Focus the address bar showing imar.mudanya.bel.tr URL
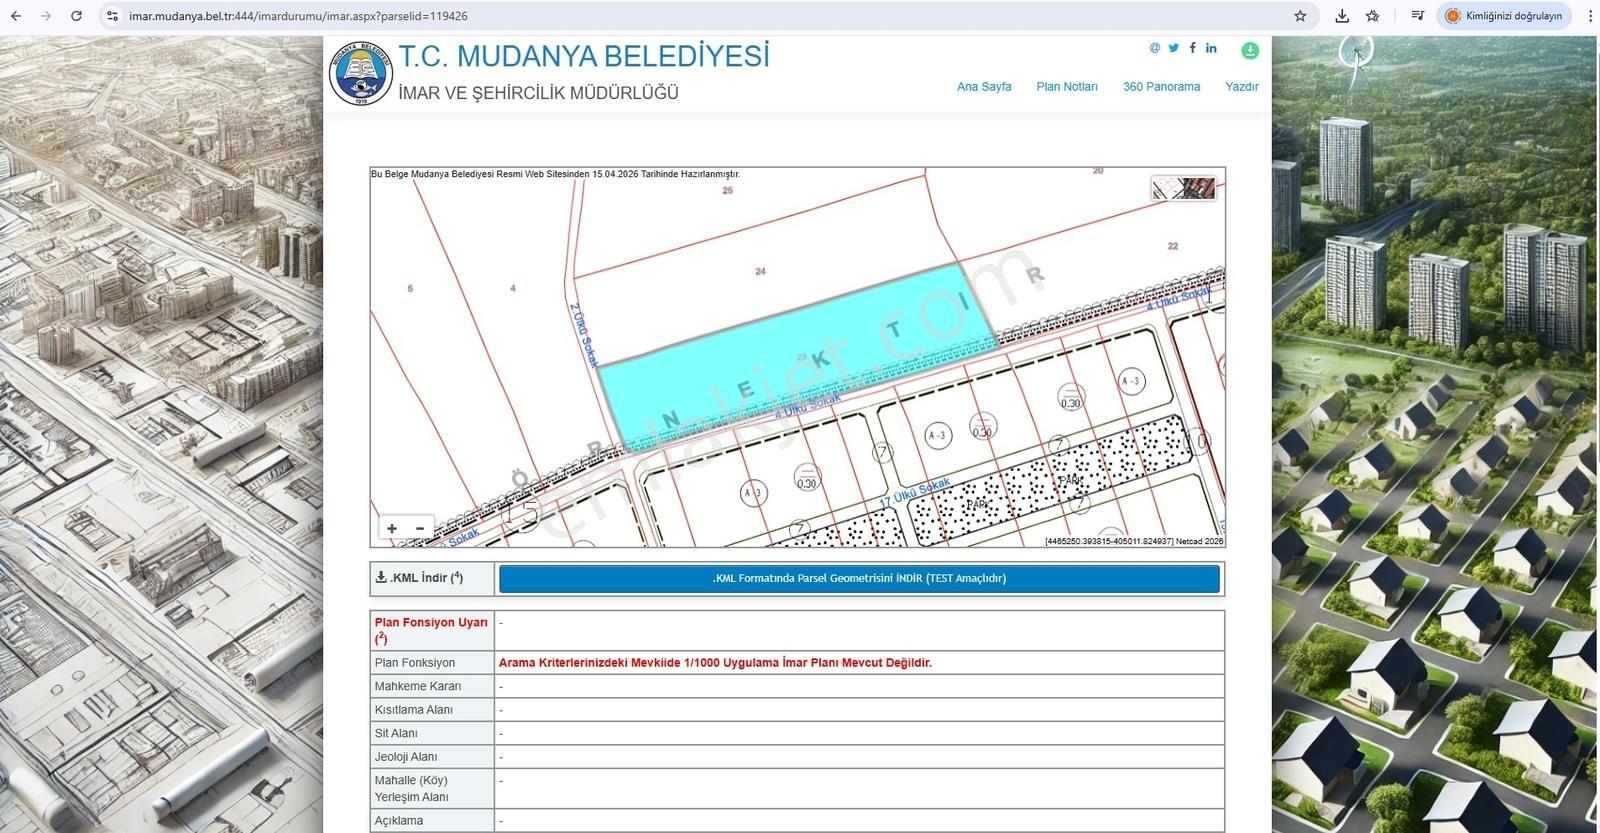Screen dimensions: 1600x833 (700, 16)
